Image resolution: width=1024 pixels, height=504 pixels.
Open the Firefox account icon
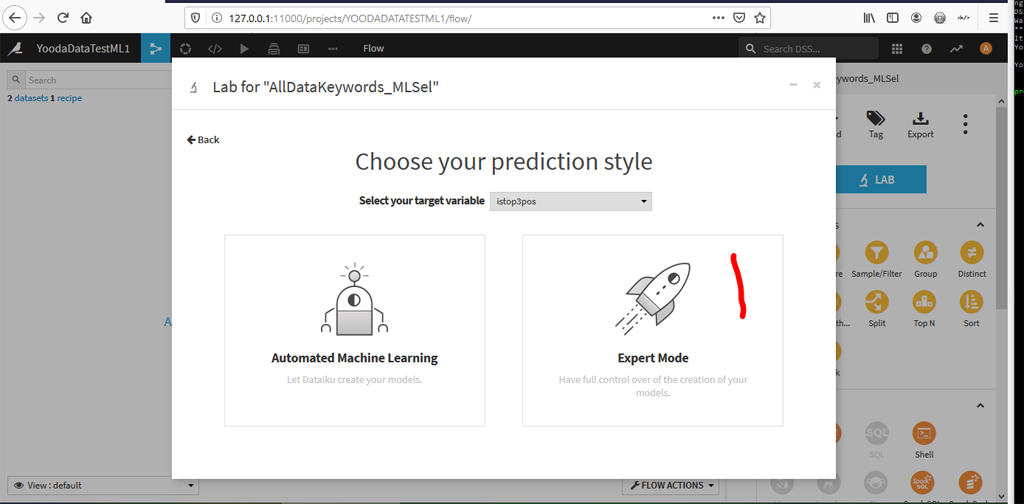(x=917, y=18)
